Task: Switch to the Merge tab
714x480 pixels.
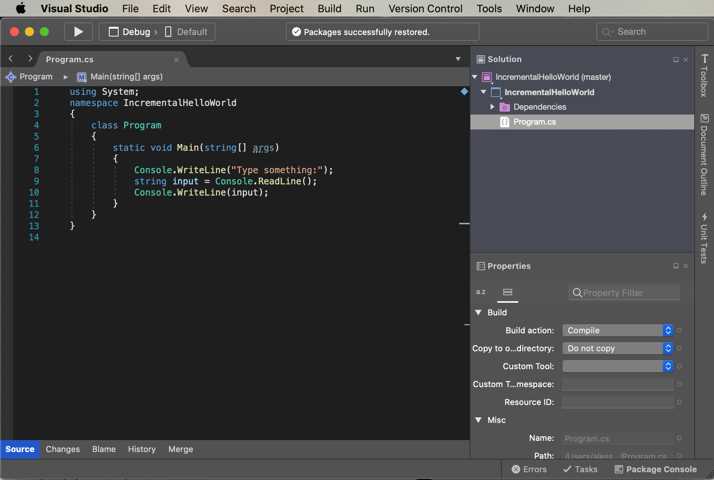Action: point(180,449)
